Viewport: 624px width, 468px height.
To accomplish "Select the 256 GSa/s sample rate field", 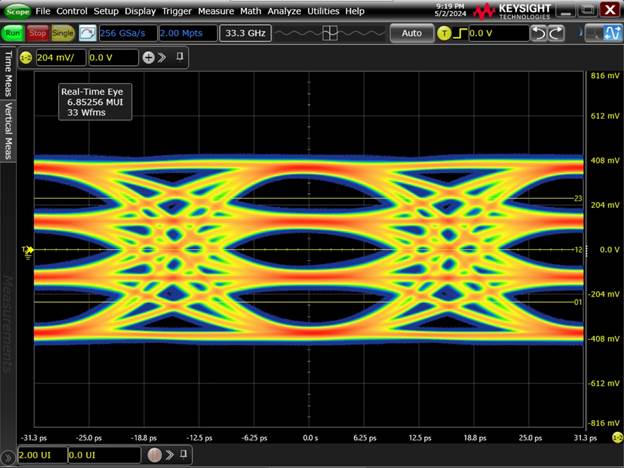I will (x=128, y=33).
